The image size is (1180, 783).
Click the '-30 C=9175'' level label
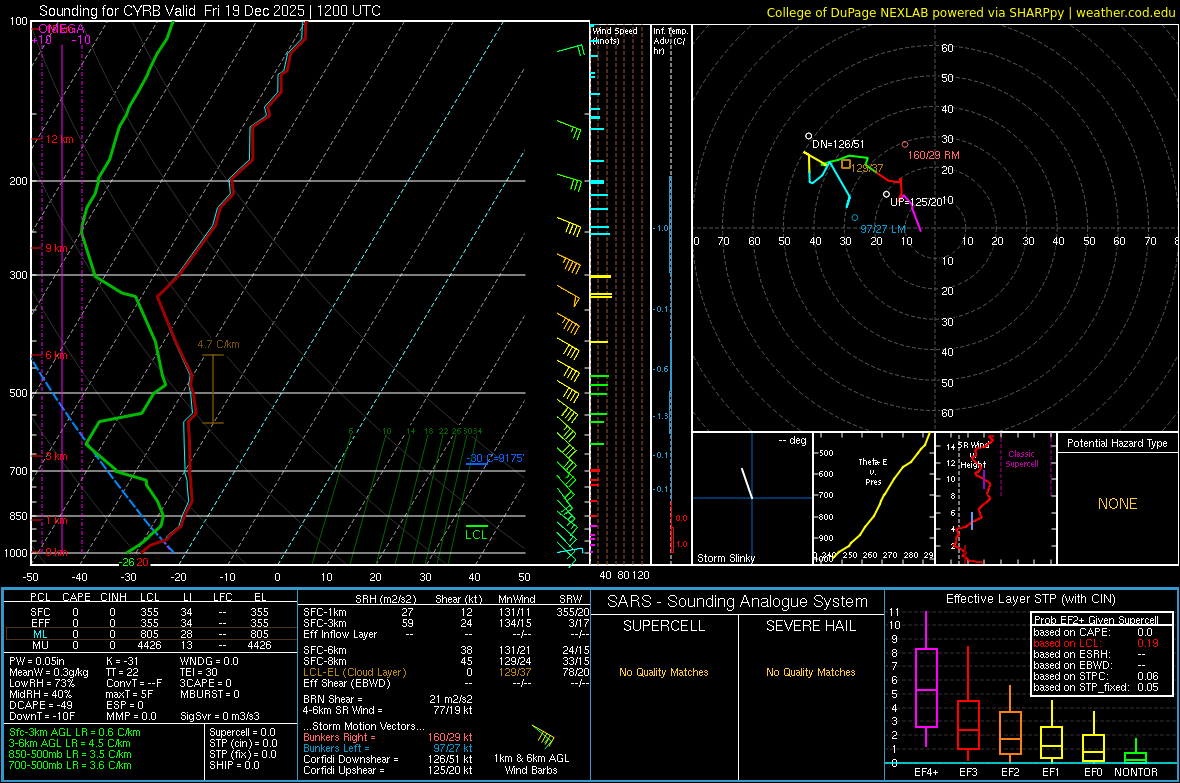point(495,458)
